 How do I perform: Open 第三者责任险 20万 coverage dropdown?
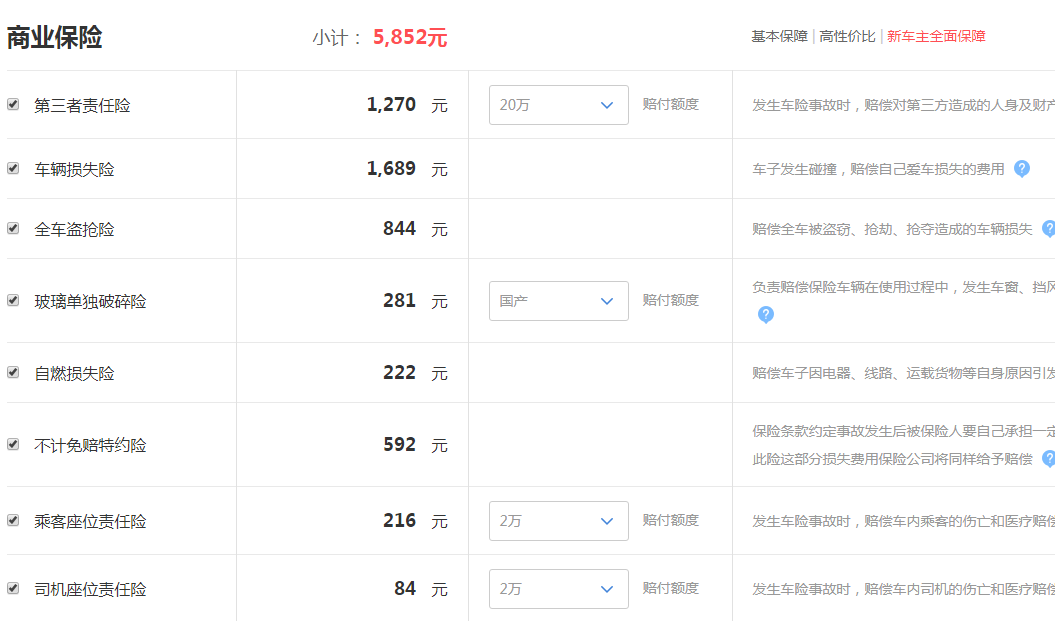point(558,105)
